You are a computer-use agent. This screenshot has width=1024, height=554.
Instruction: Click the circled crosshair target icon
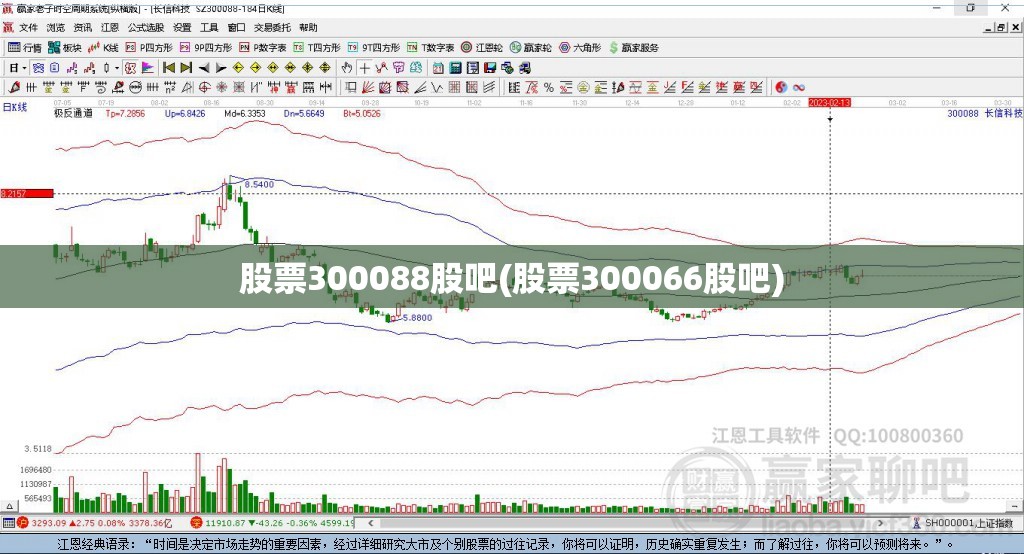[204, 87]
